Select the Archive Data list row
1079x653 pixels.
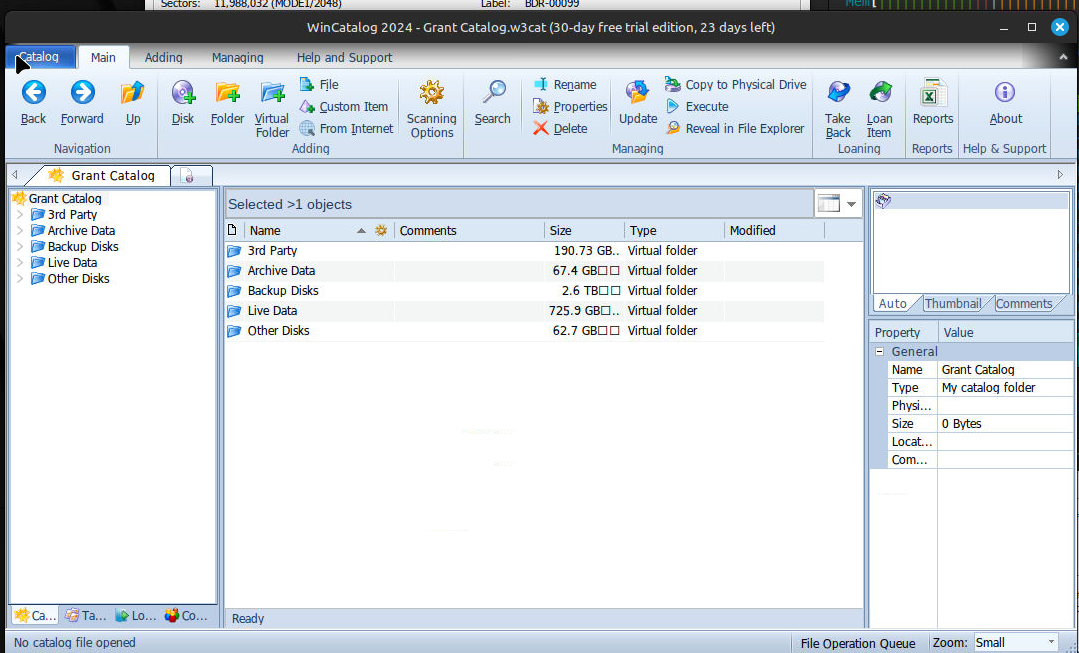coord(524,270)
